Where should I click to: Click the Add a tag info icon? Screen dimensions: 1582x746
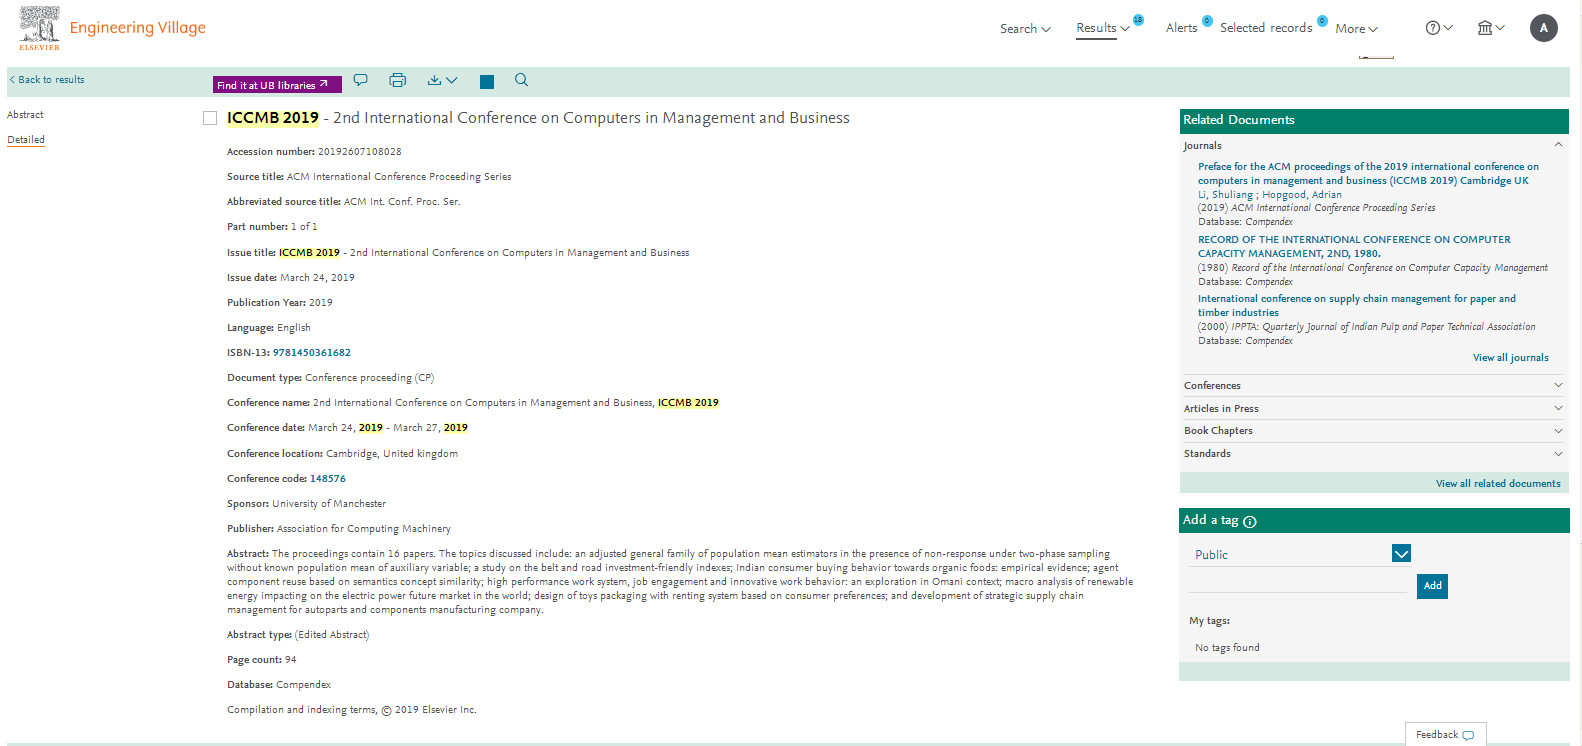tap(1250, 521)
